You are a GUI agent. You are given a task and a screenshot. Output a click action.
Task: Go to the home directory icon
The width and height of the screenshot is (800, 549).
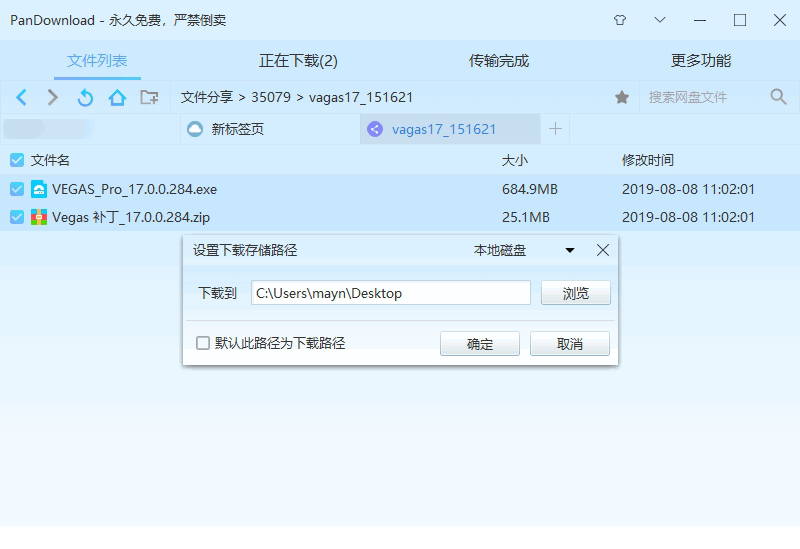pos(117,97)
